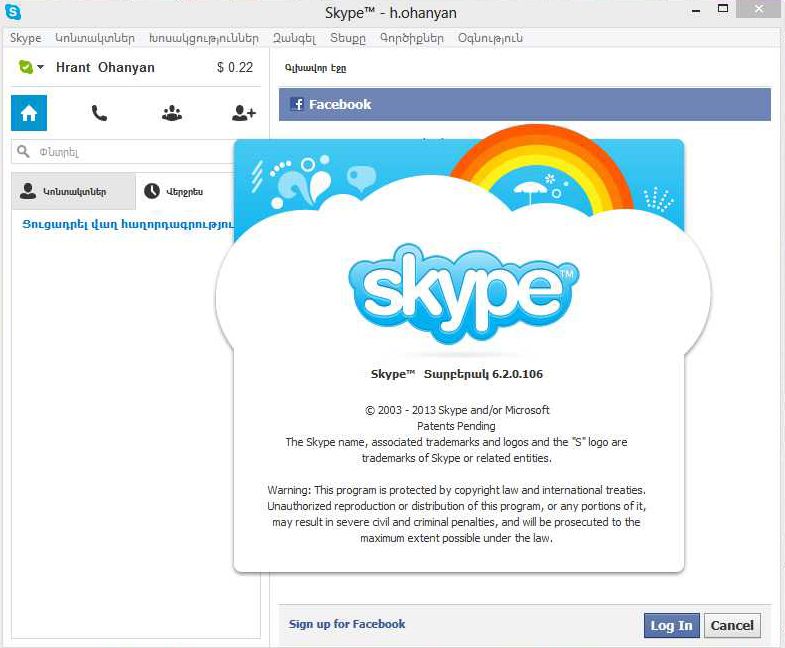Click the Log In button

coord(671,625)
